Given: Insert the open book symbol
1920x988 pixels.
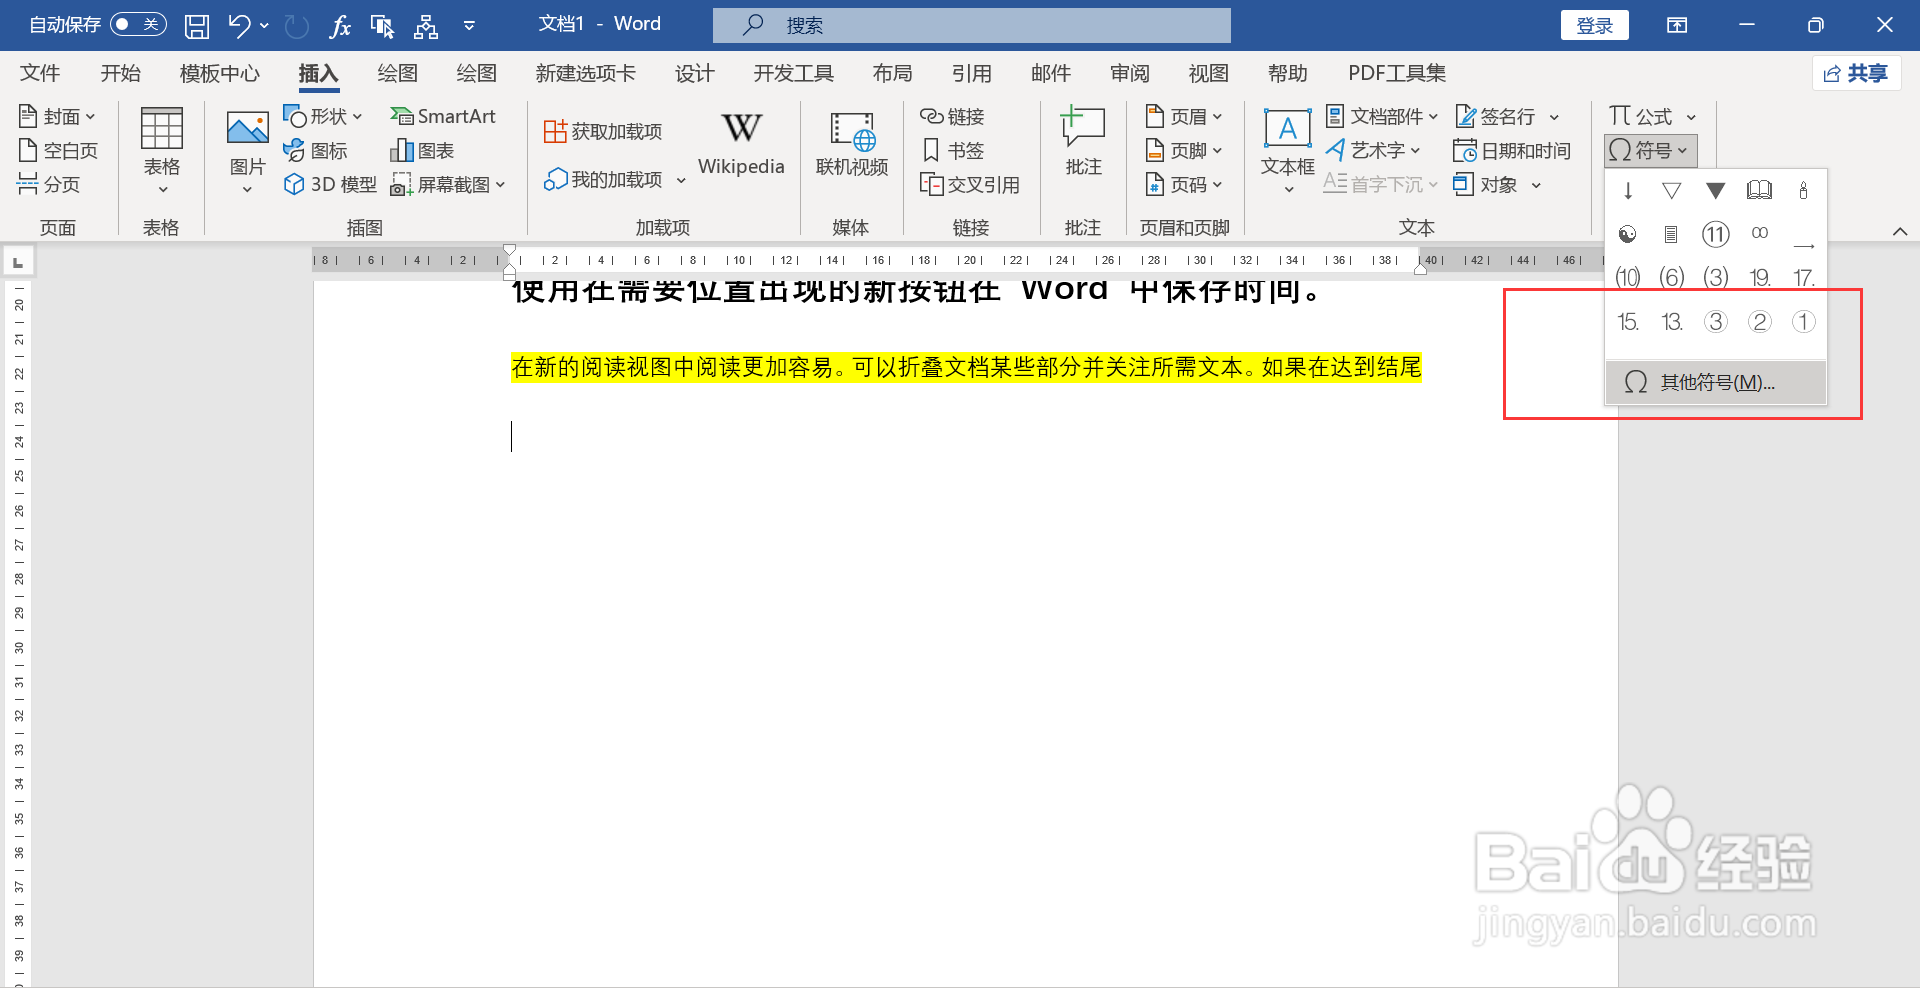Looking at the screenshot, I should tap(1759, 190).
